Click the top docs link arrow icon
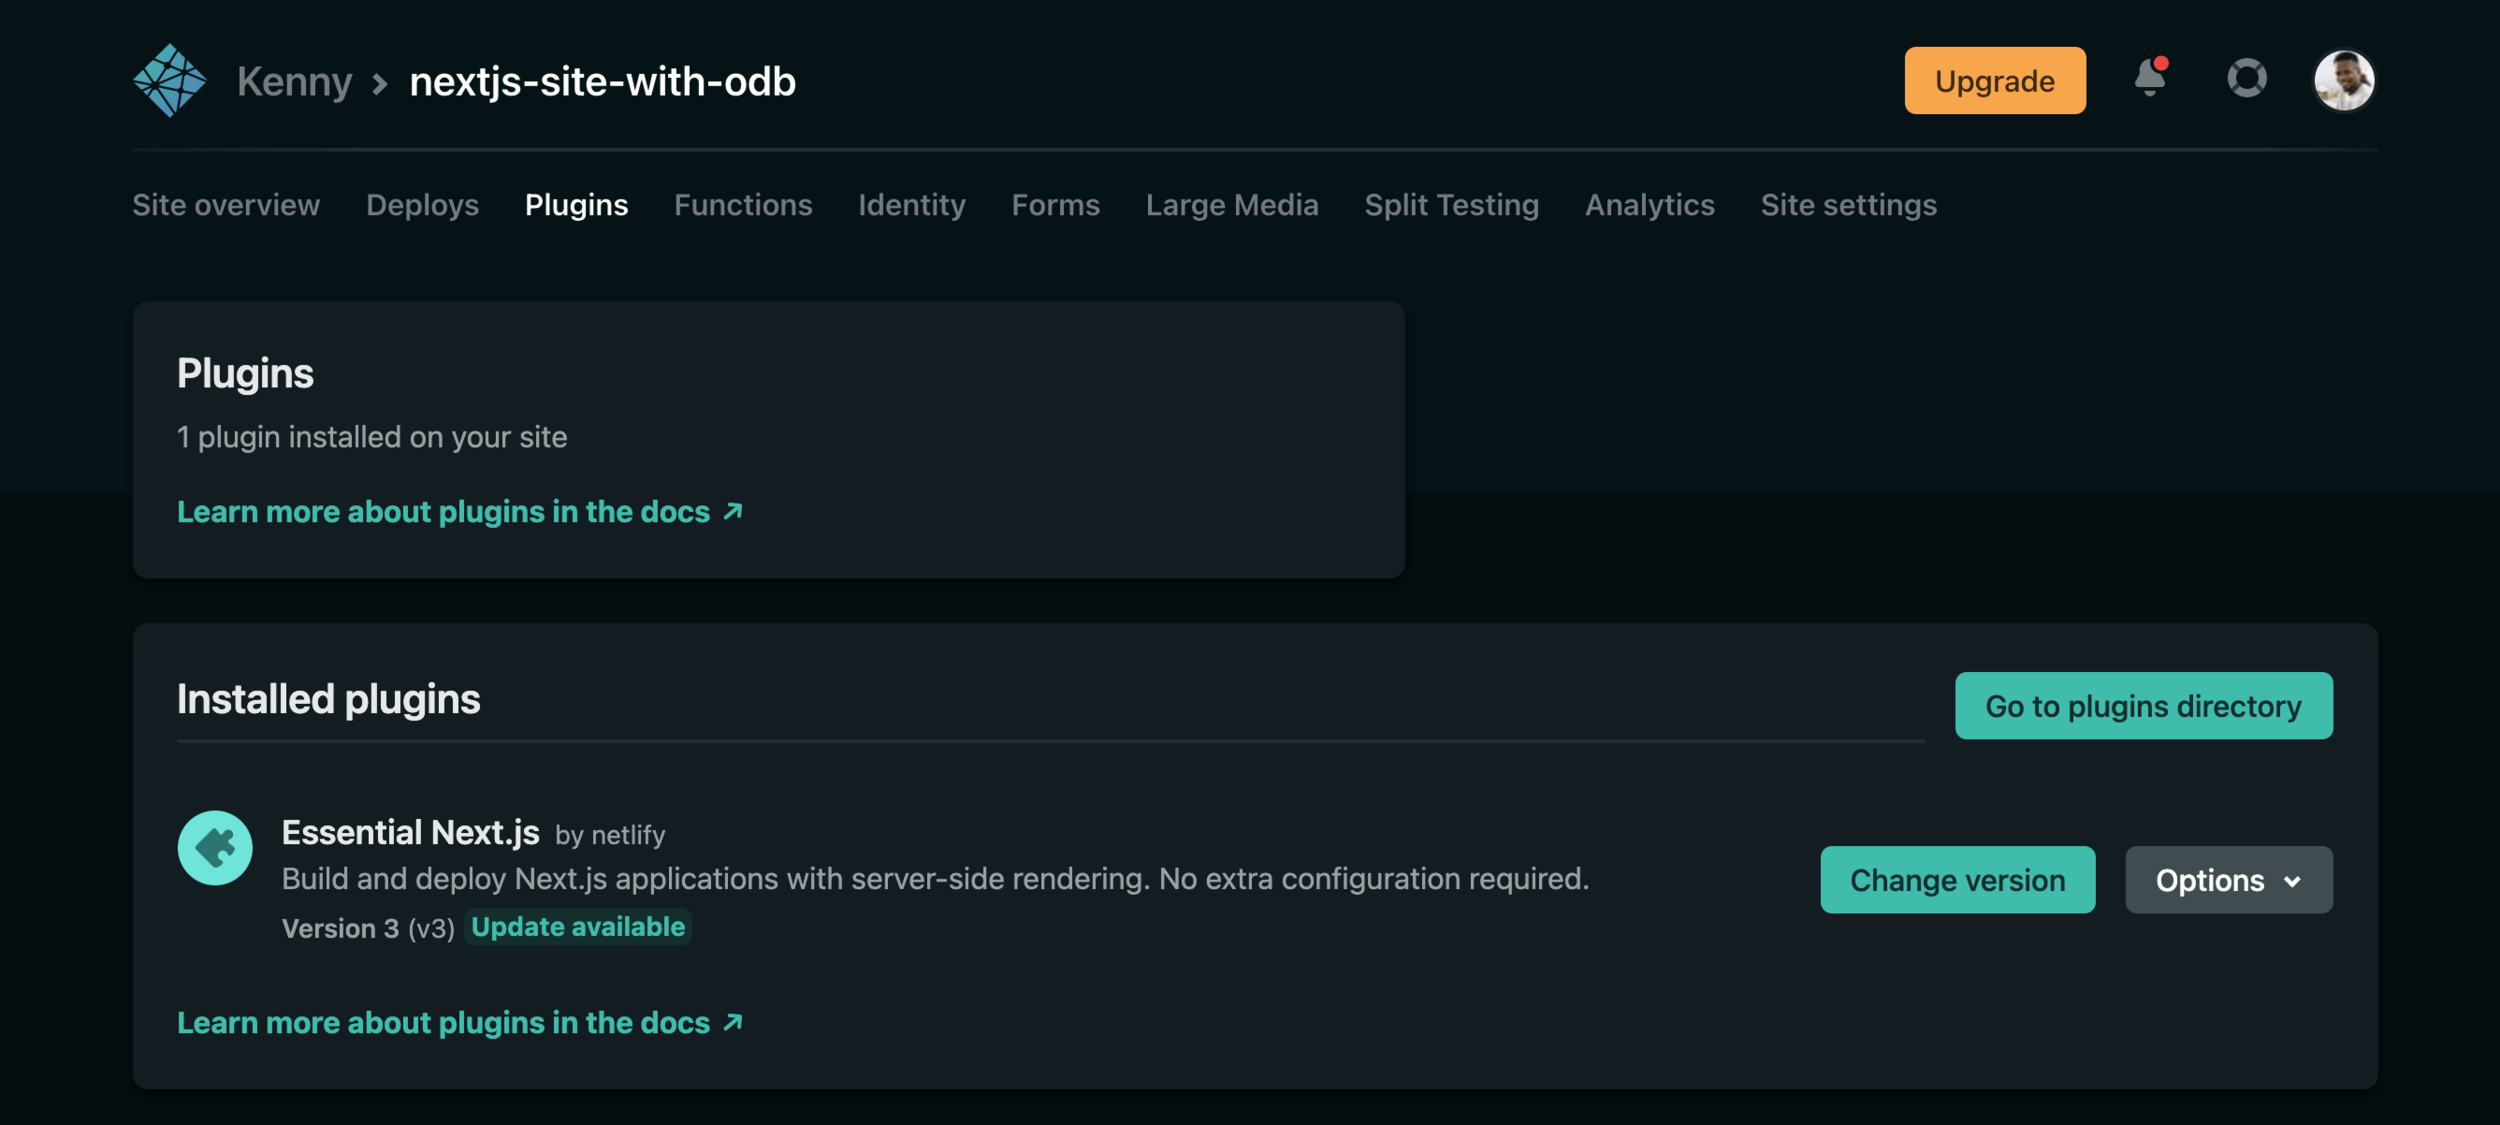Image resolution: width=2500 pixels, height=1125 pixels. (733, 511)
